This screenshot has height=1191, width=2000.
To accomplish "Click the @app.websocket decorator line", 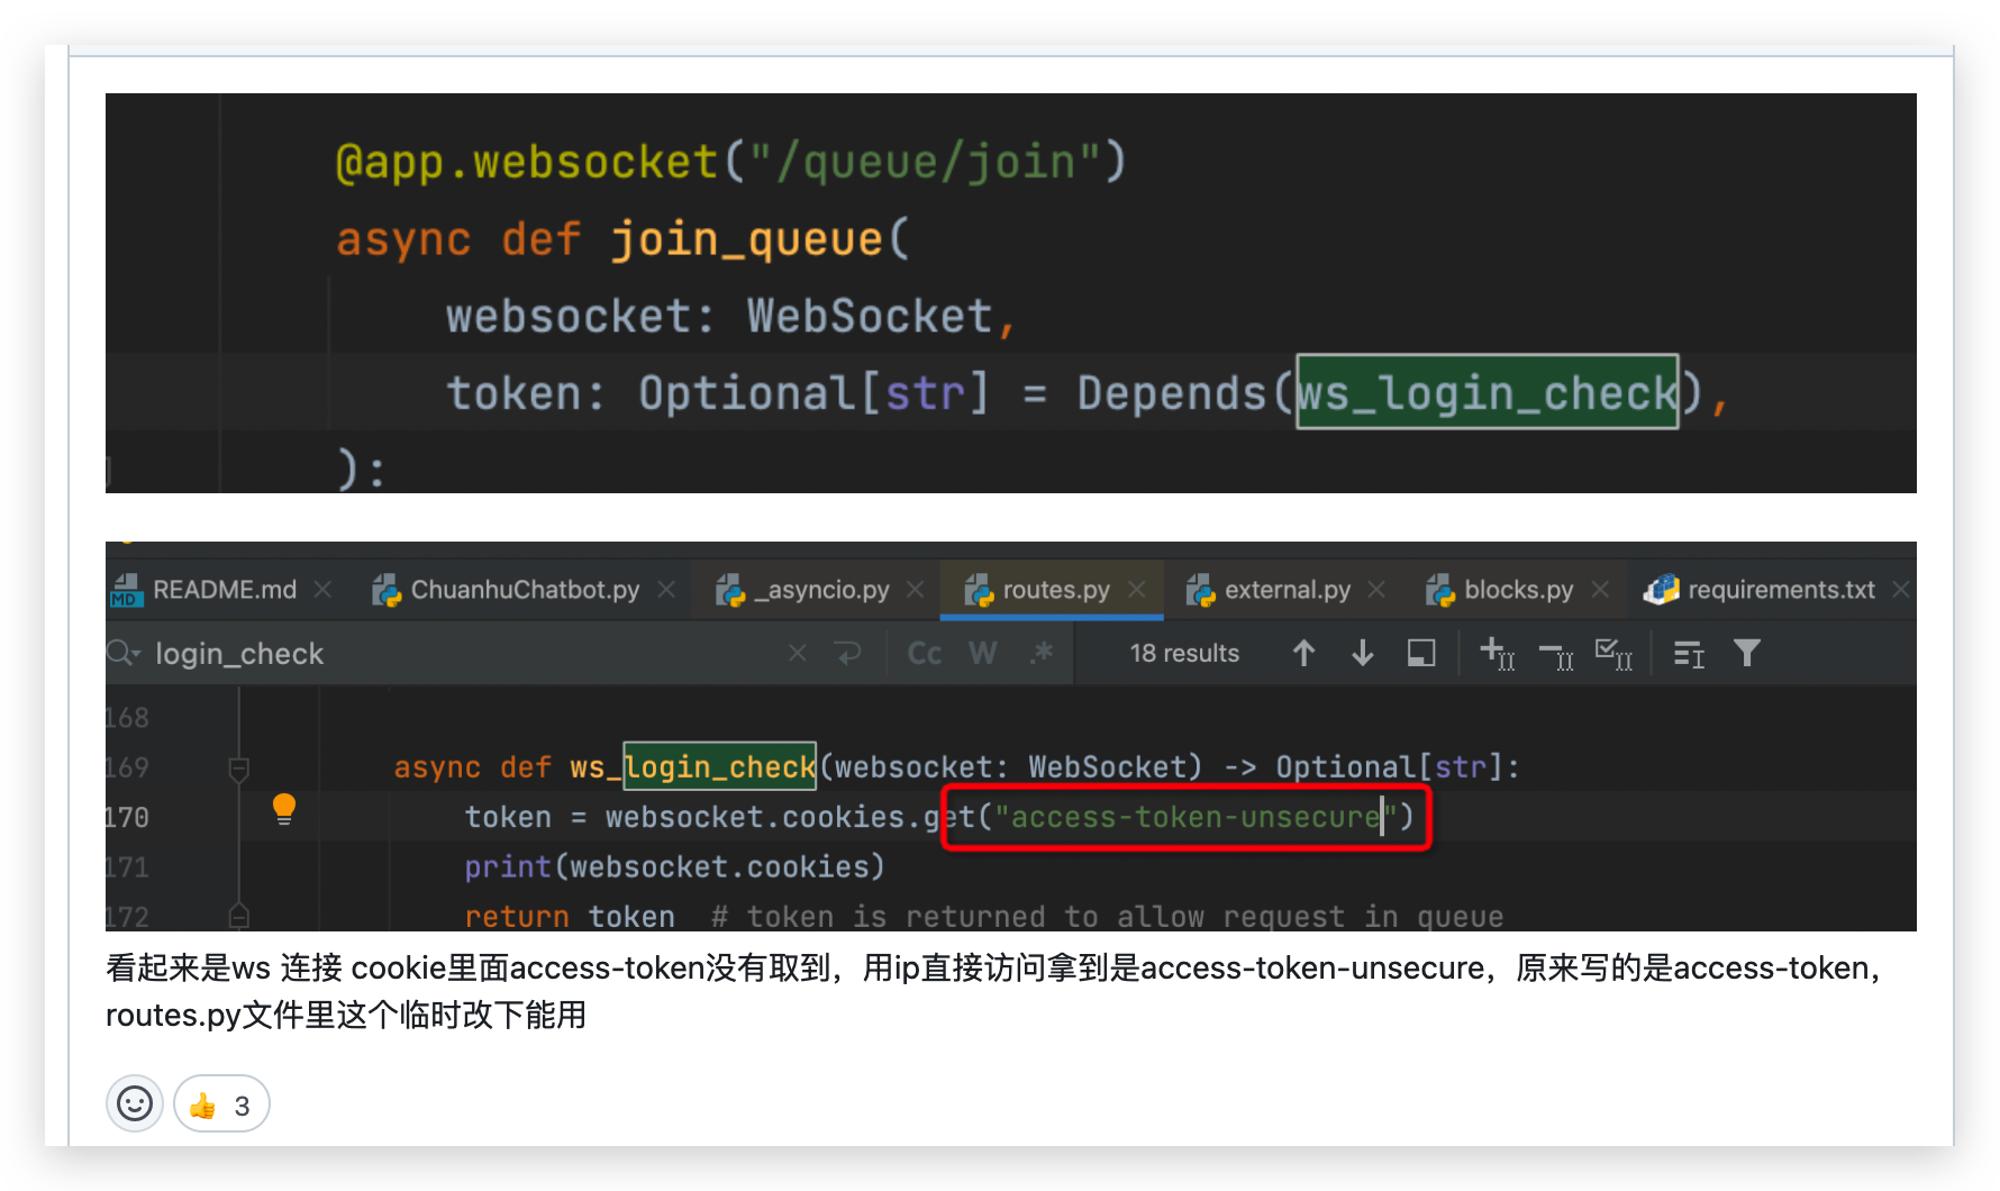I will (731, 162).
